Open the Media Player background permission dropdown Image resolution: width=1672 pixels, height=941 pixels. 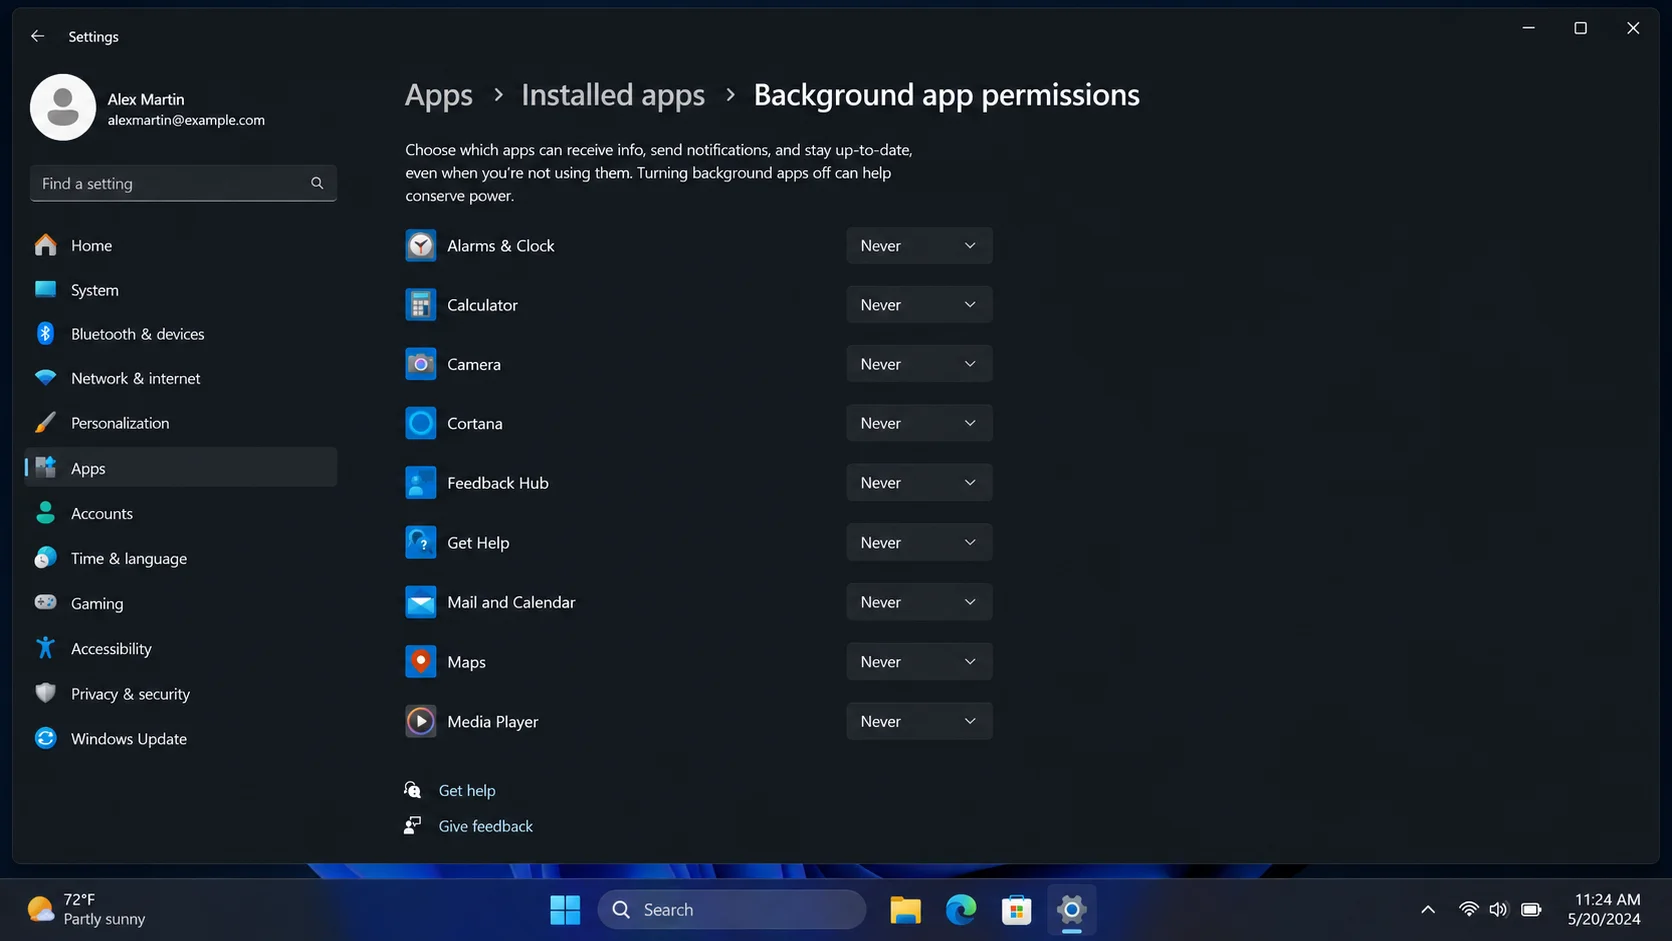919,721
